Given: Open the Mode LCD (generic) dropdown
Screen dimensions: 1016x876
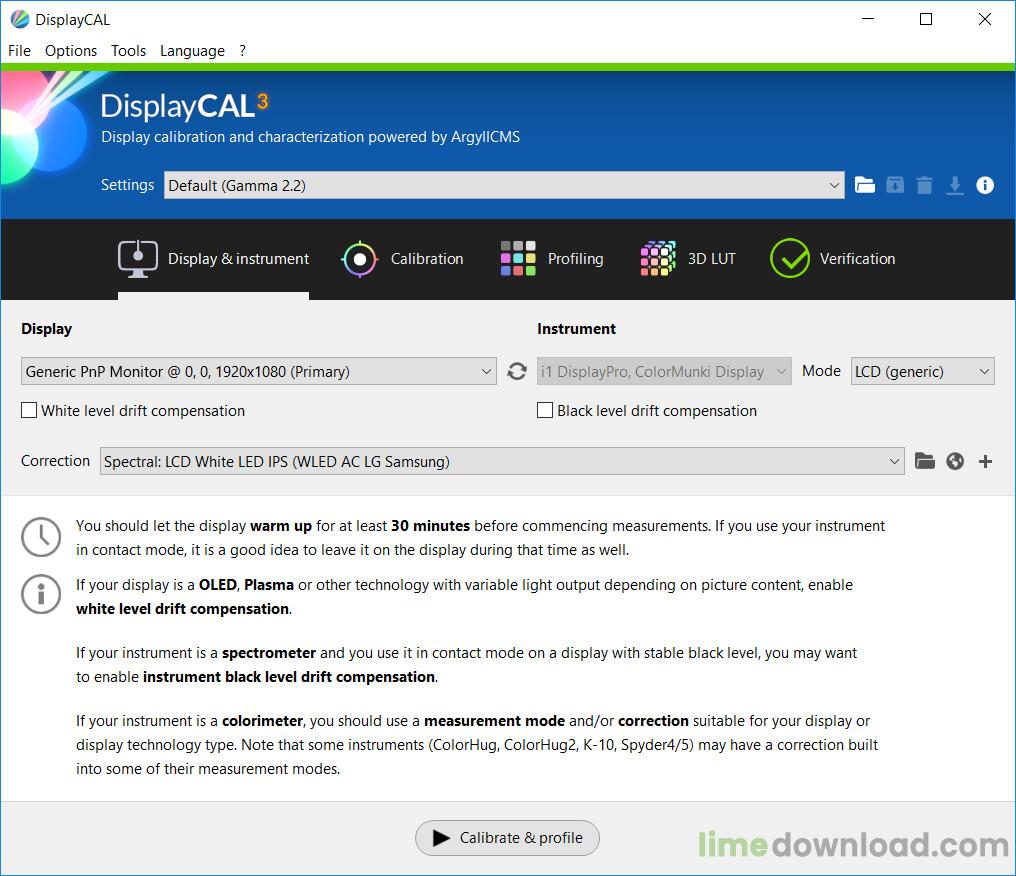Looking at the screenshot, I should [x=923, y=371].
